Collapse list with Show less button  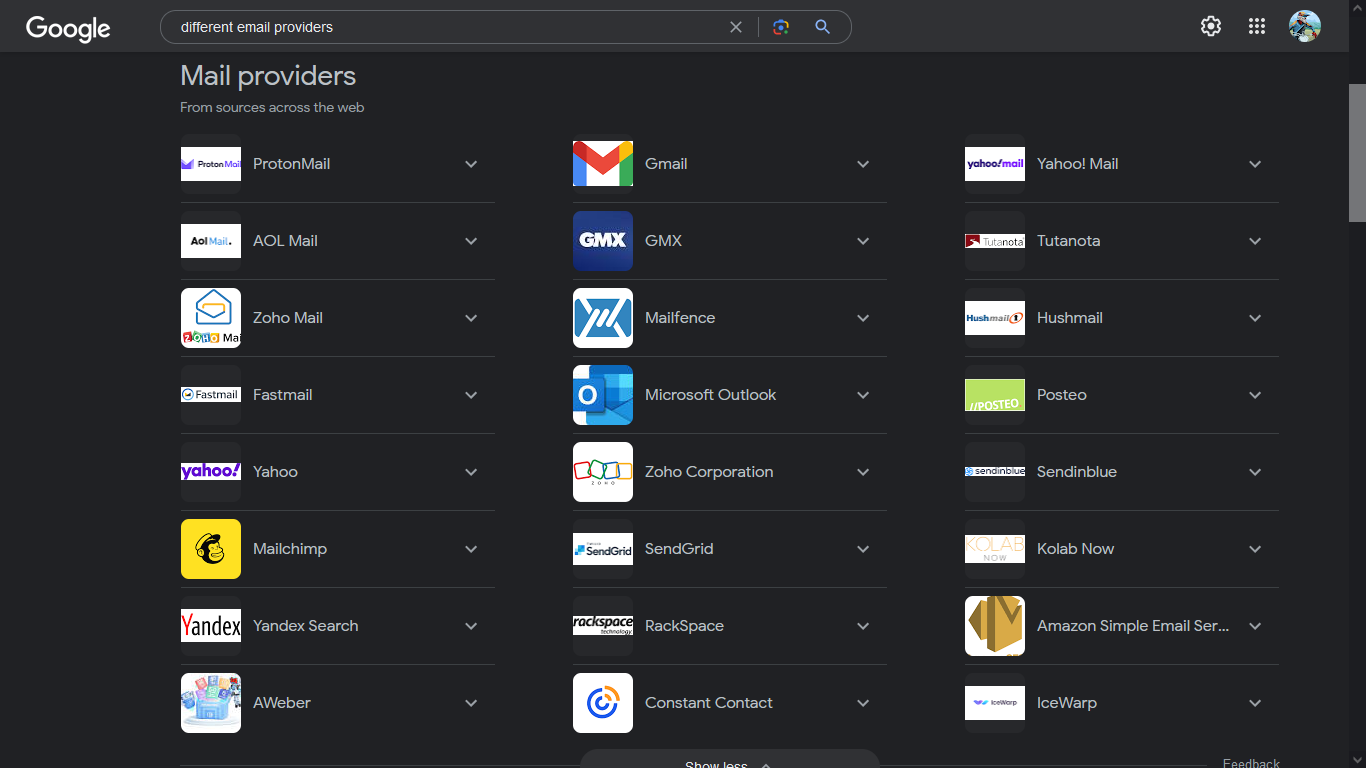tap(729, 760)
